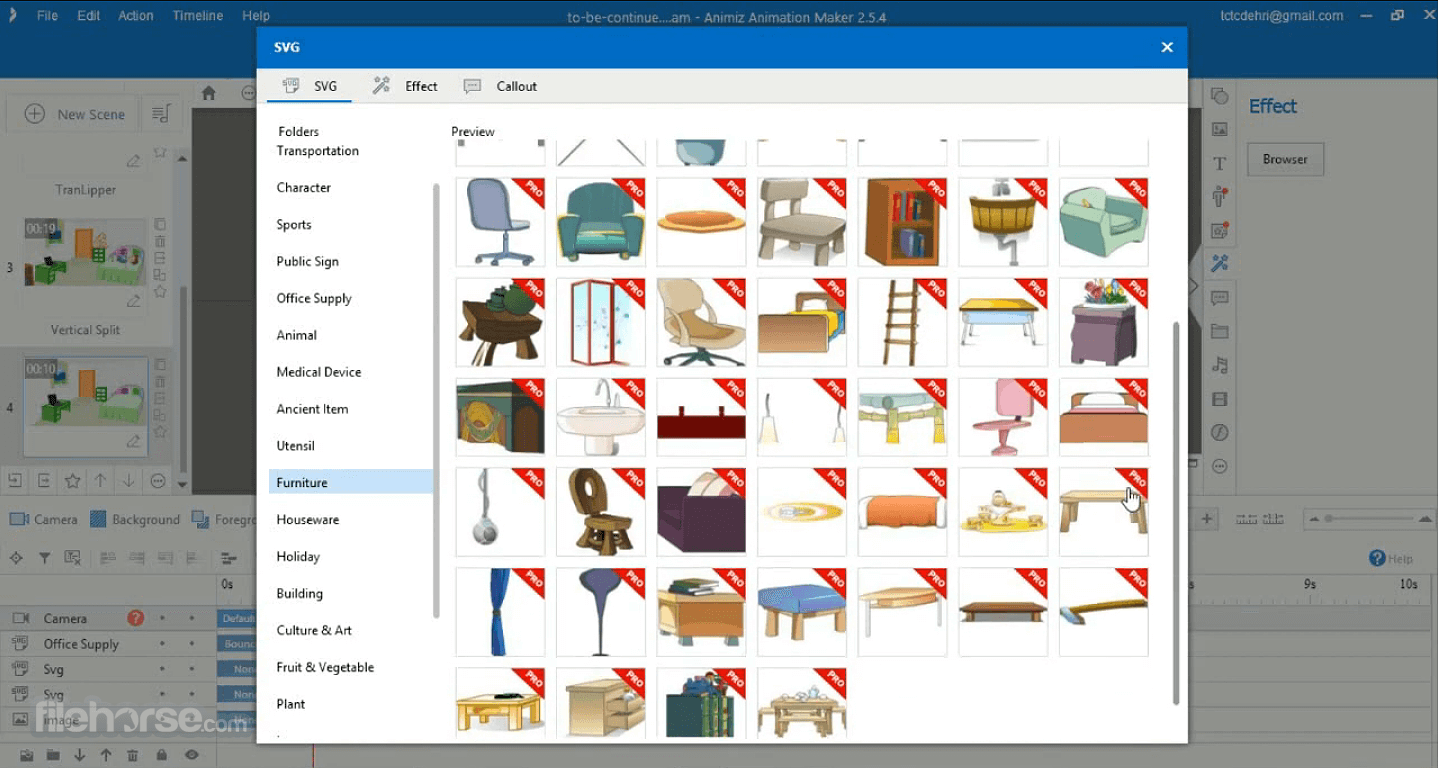The height and width of the screenshot is (768, 1439).
Task: Select the Shape tool icon in right sidebar
Action: click(1219, 96)
